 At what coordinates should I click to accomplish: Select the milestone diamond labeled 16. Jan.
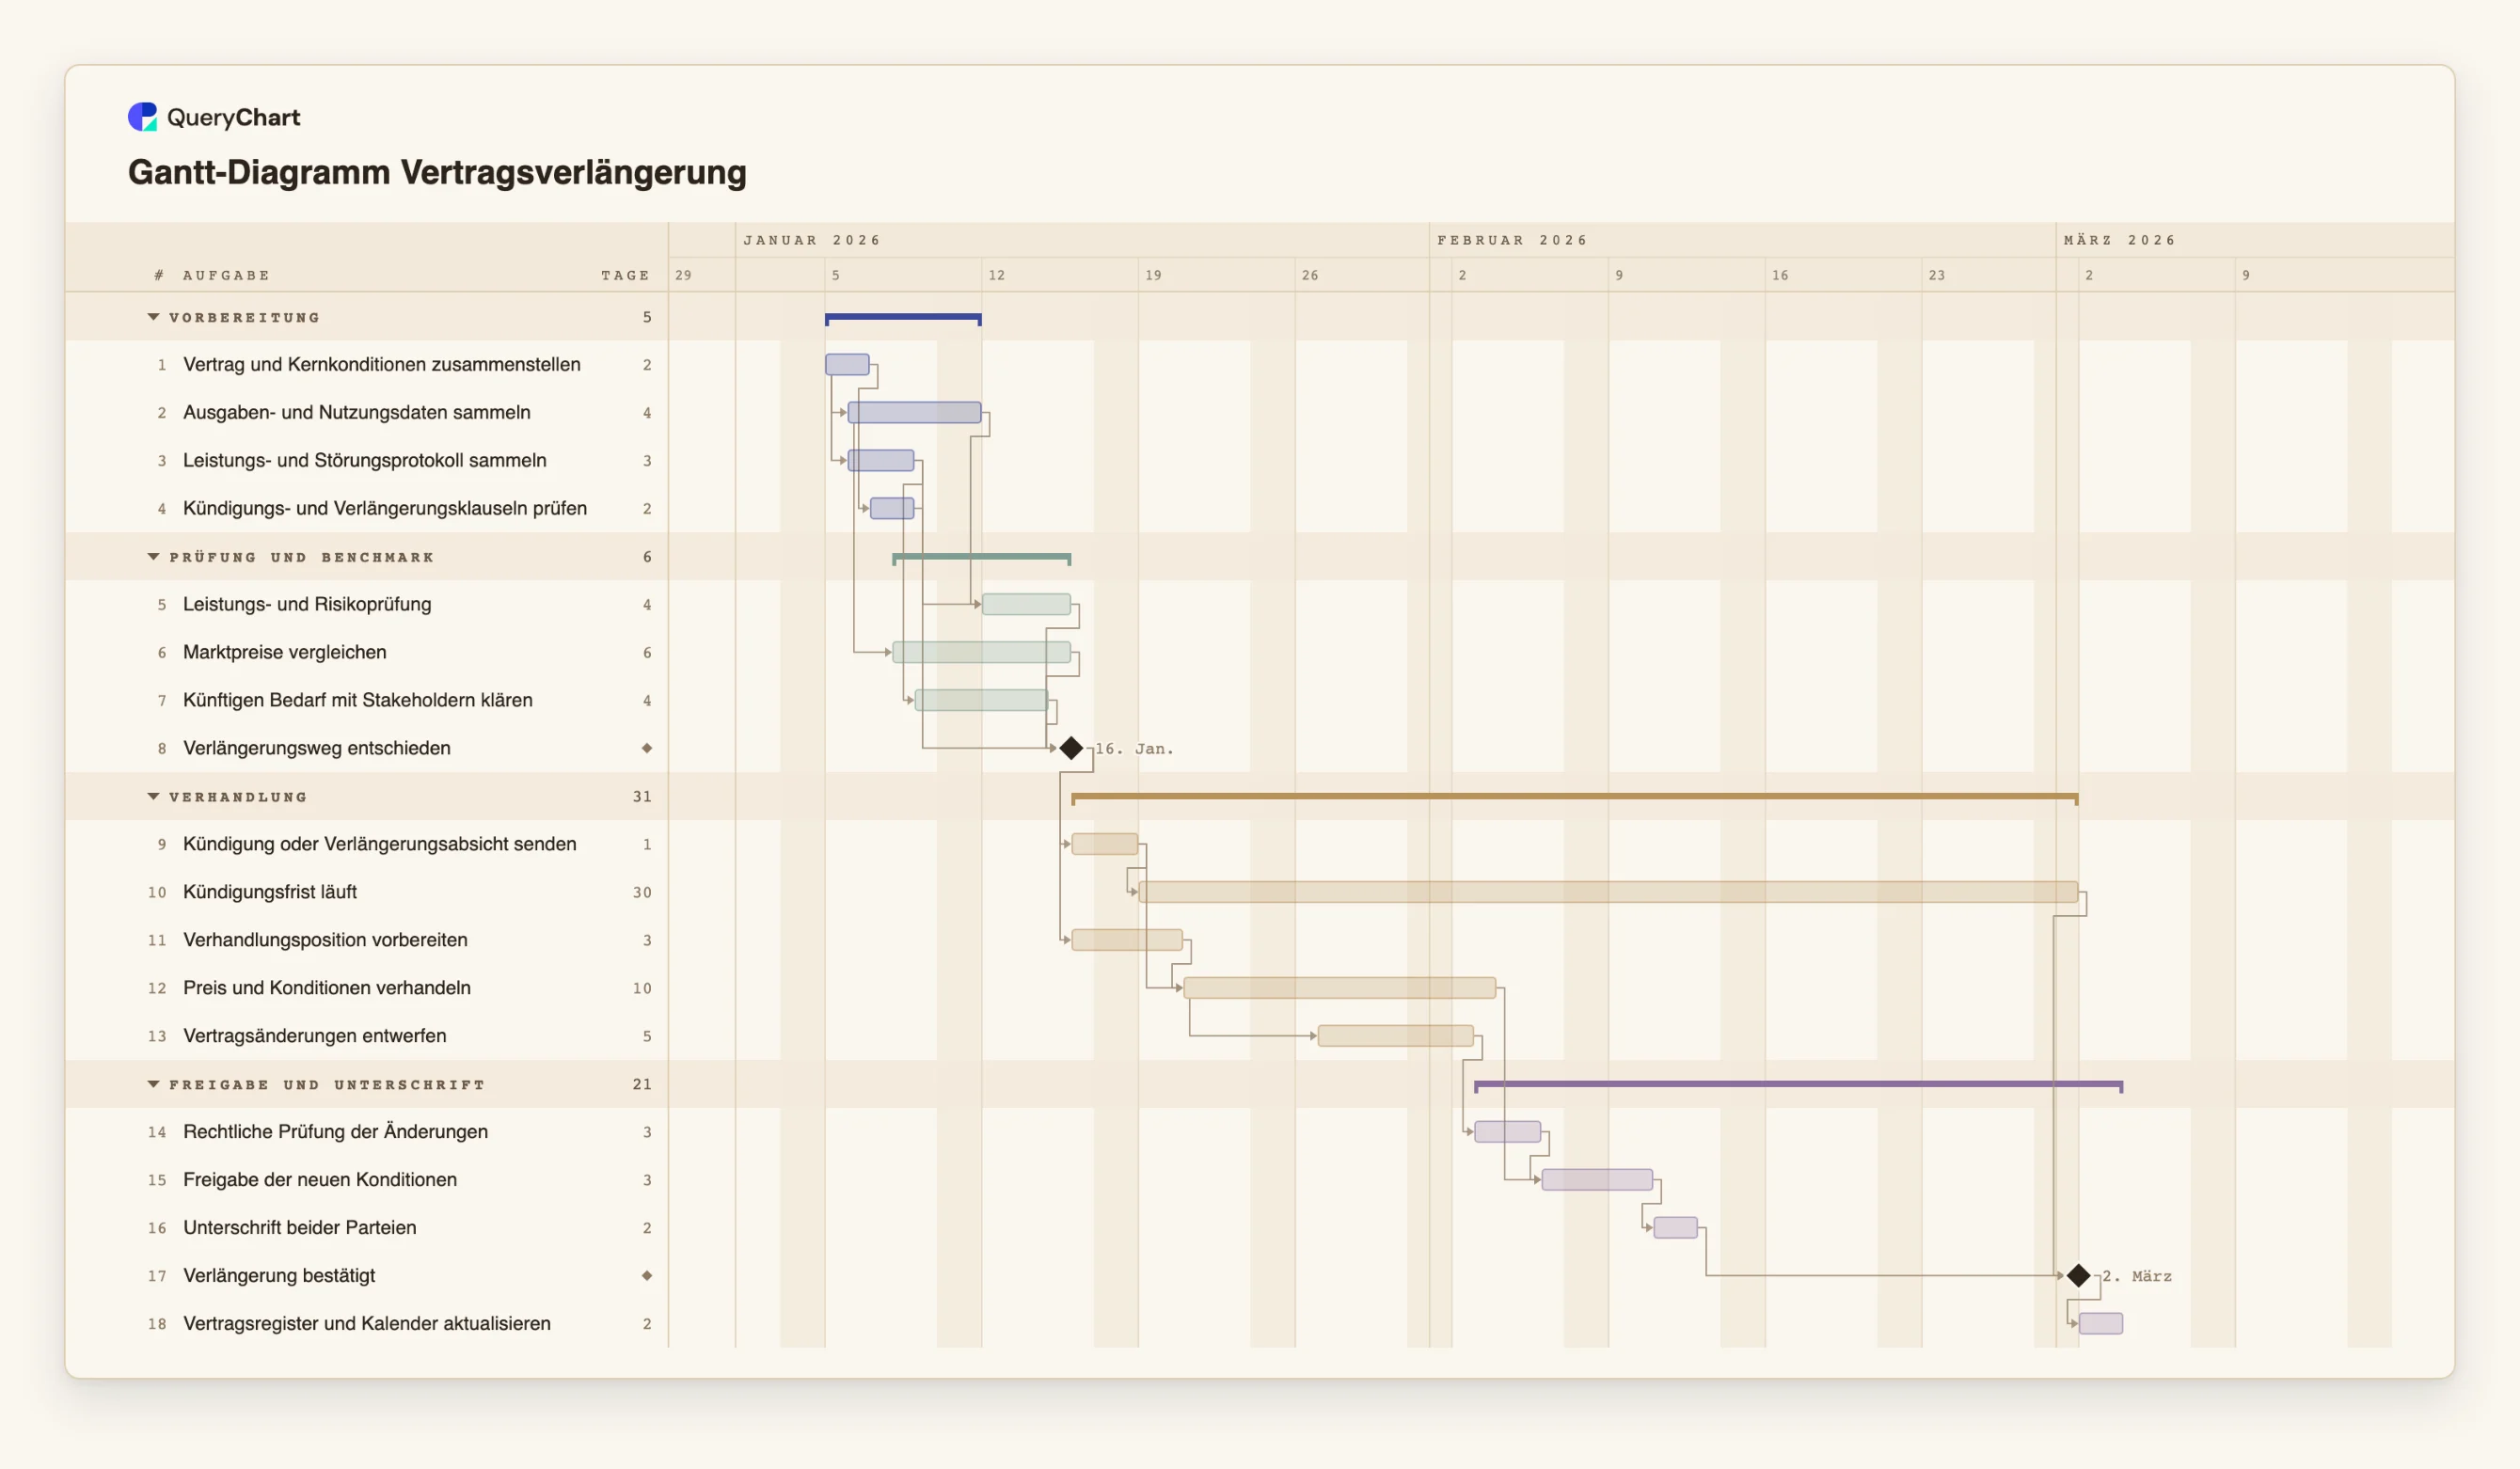[x=1071, y=748]
